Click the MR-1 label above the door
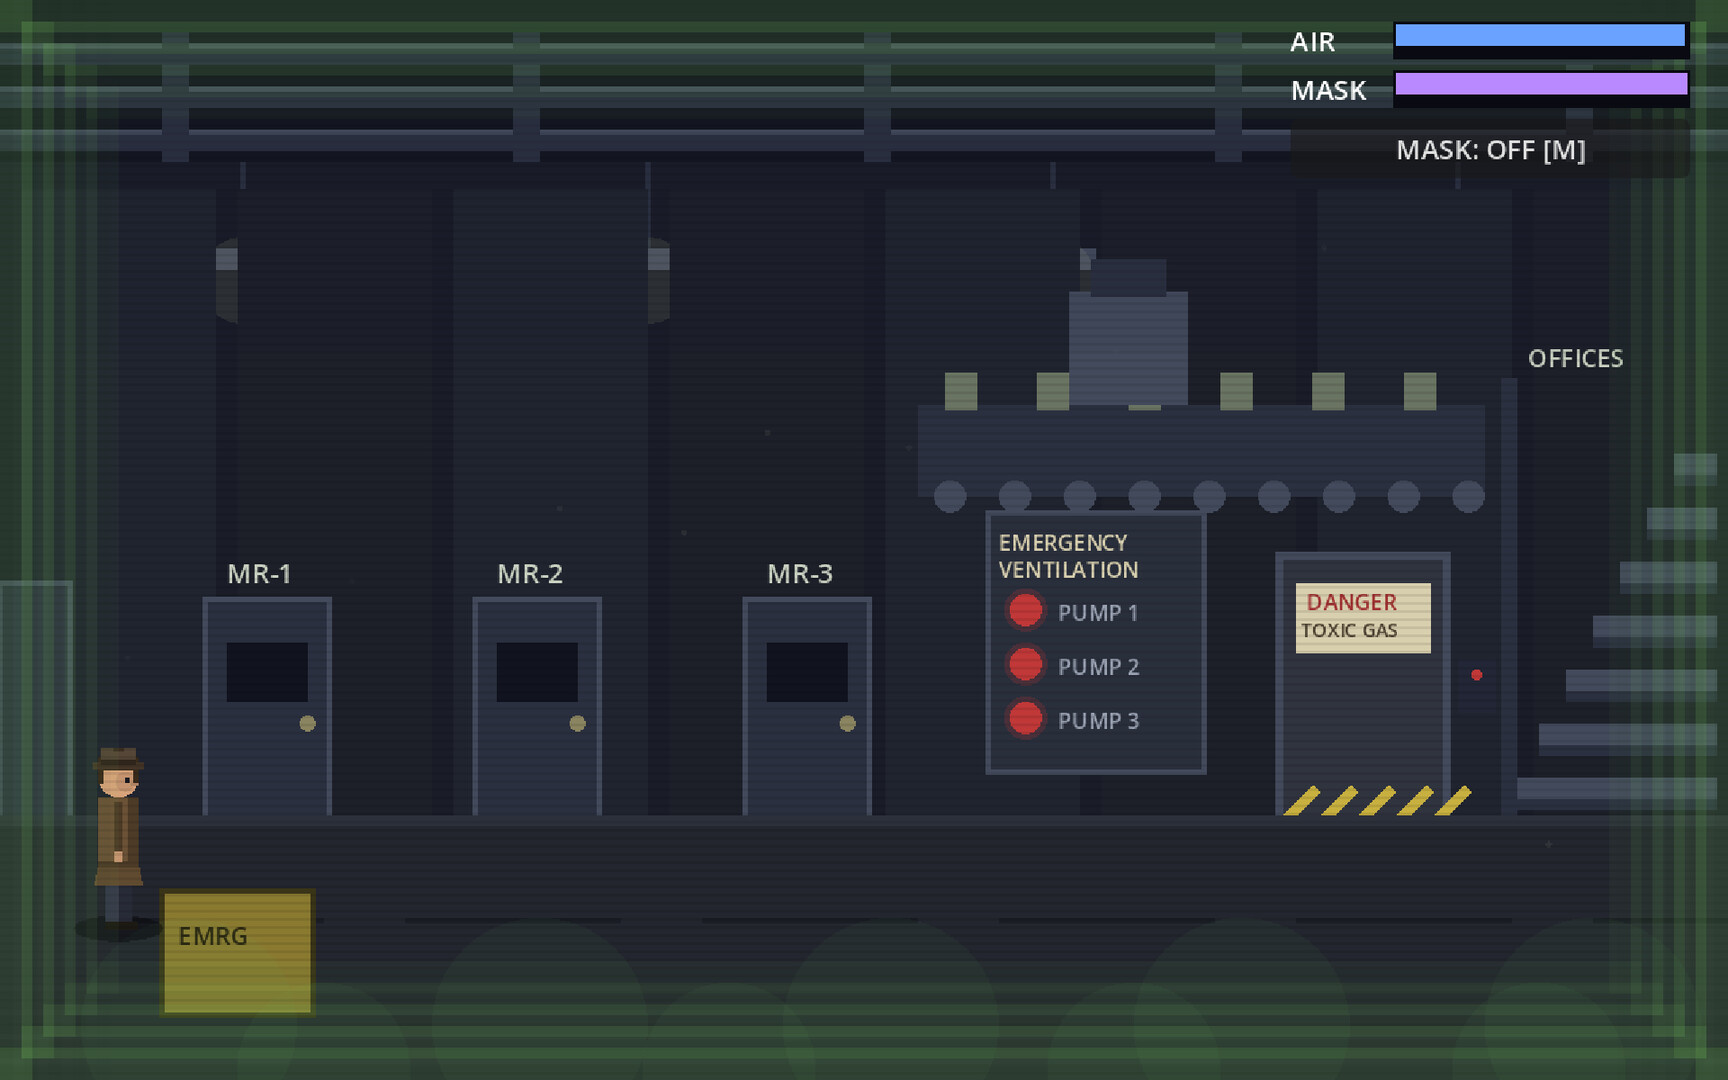 pyautogui.click(x=259, y=574)
